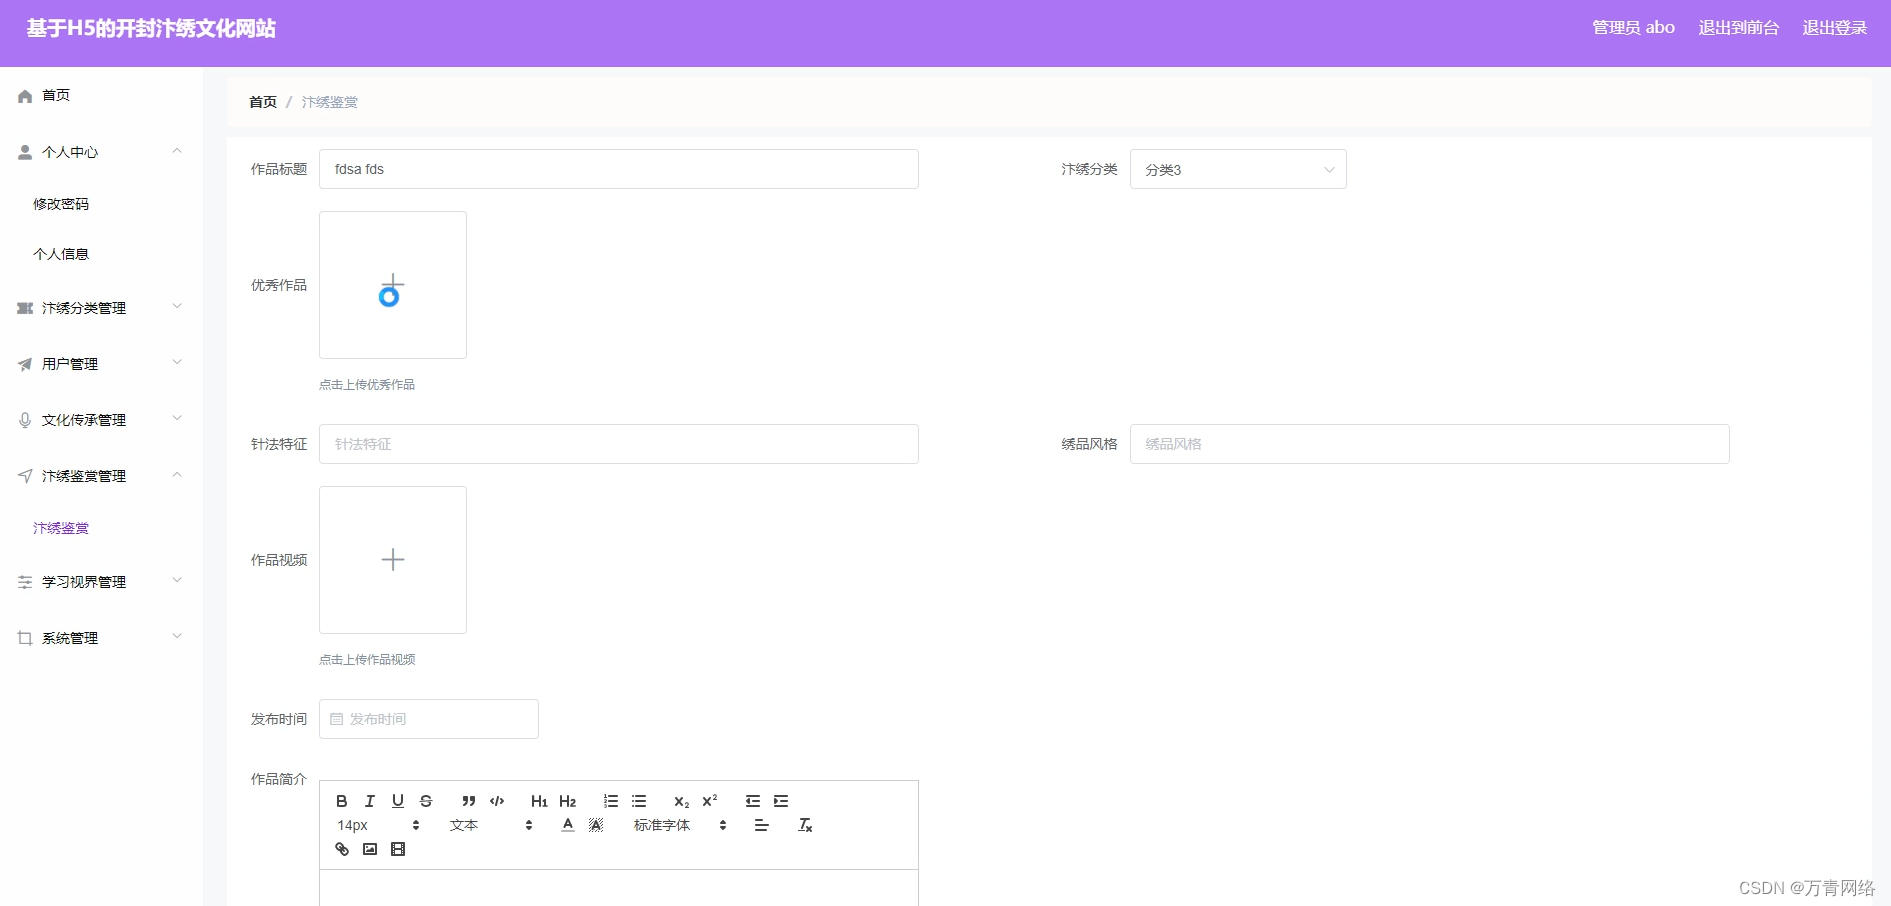Apply italic formatting in 作品简介 editor
Screen dimensions: 1891x906
369,801
